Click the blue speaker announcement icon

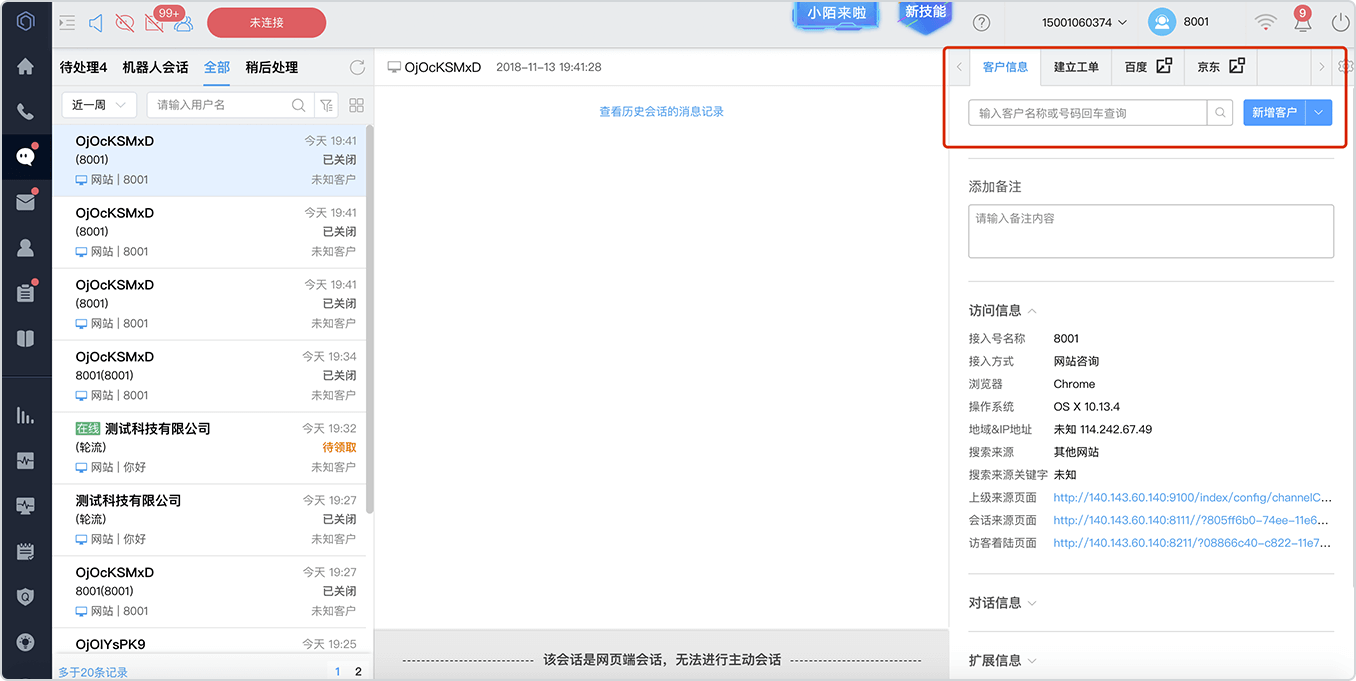[x=96, y=22]
